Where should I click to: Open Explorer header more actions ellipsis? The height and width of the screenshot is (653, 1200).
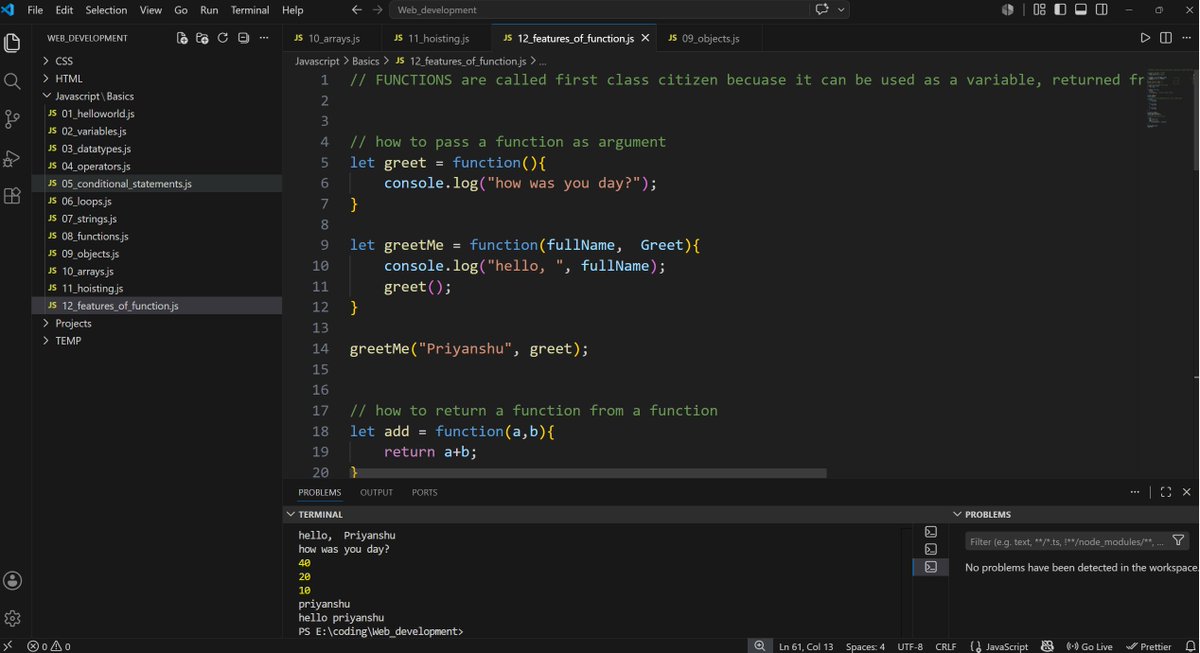click(264, 38)
